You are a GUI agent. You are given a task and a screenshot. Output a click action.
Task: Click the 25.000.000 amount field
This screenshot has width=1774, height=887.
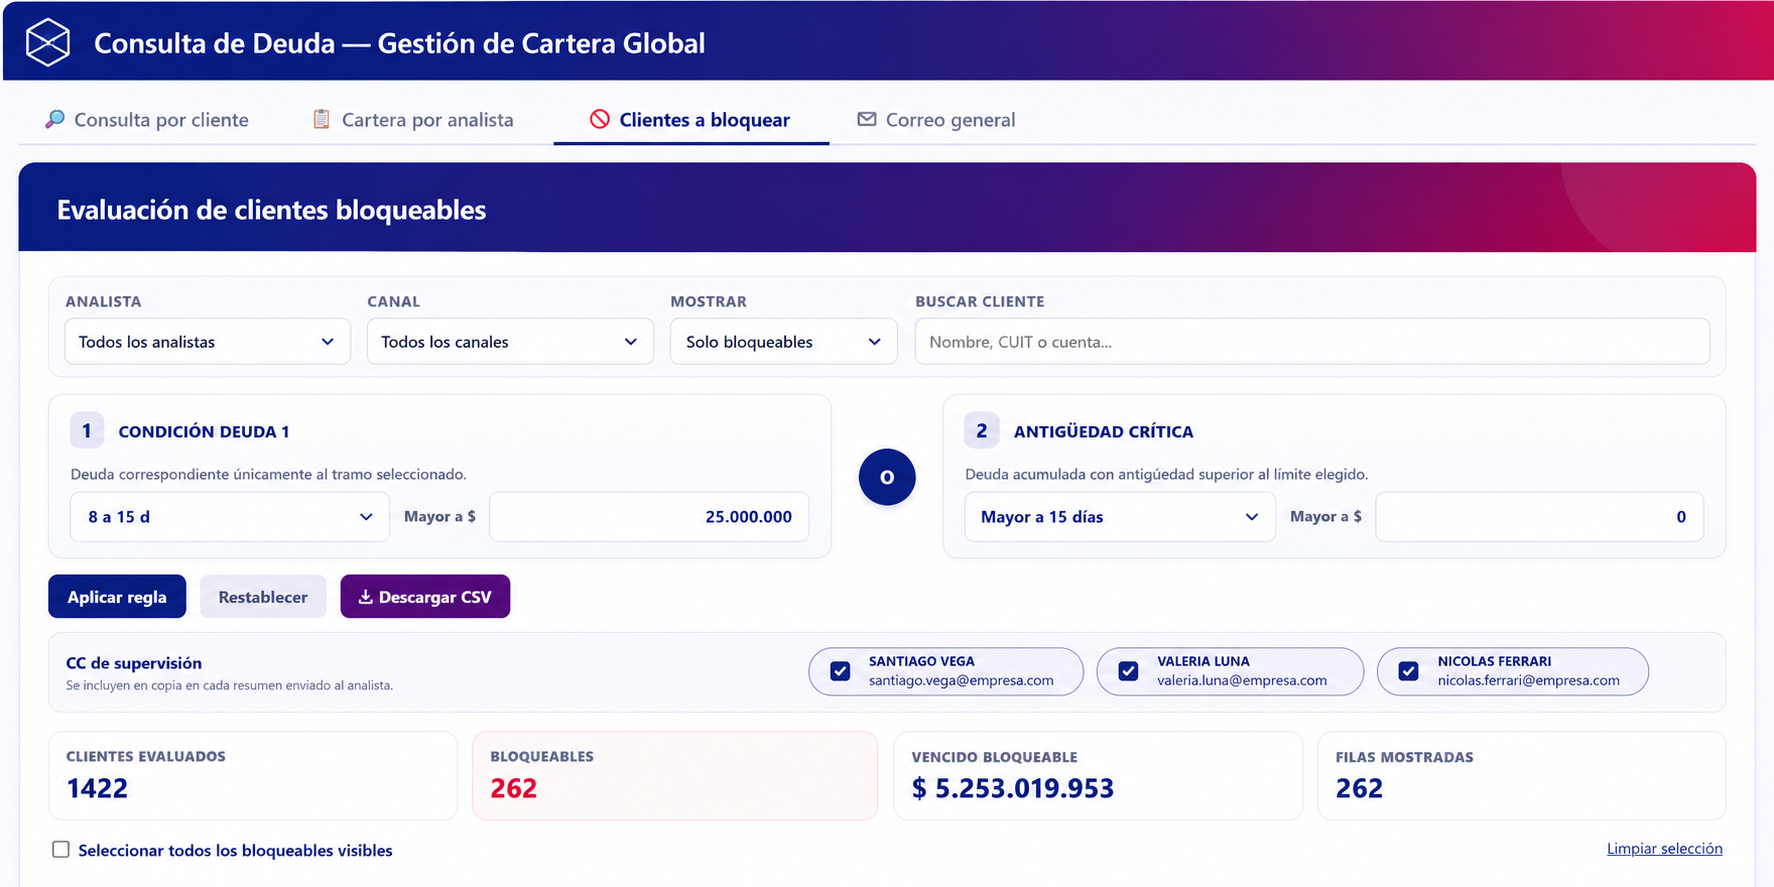tap(649, 517)
